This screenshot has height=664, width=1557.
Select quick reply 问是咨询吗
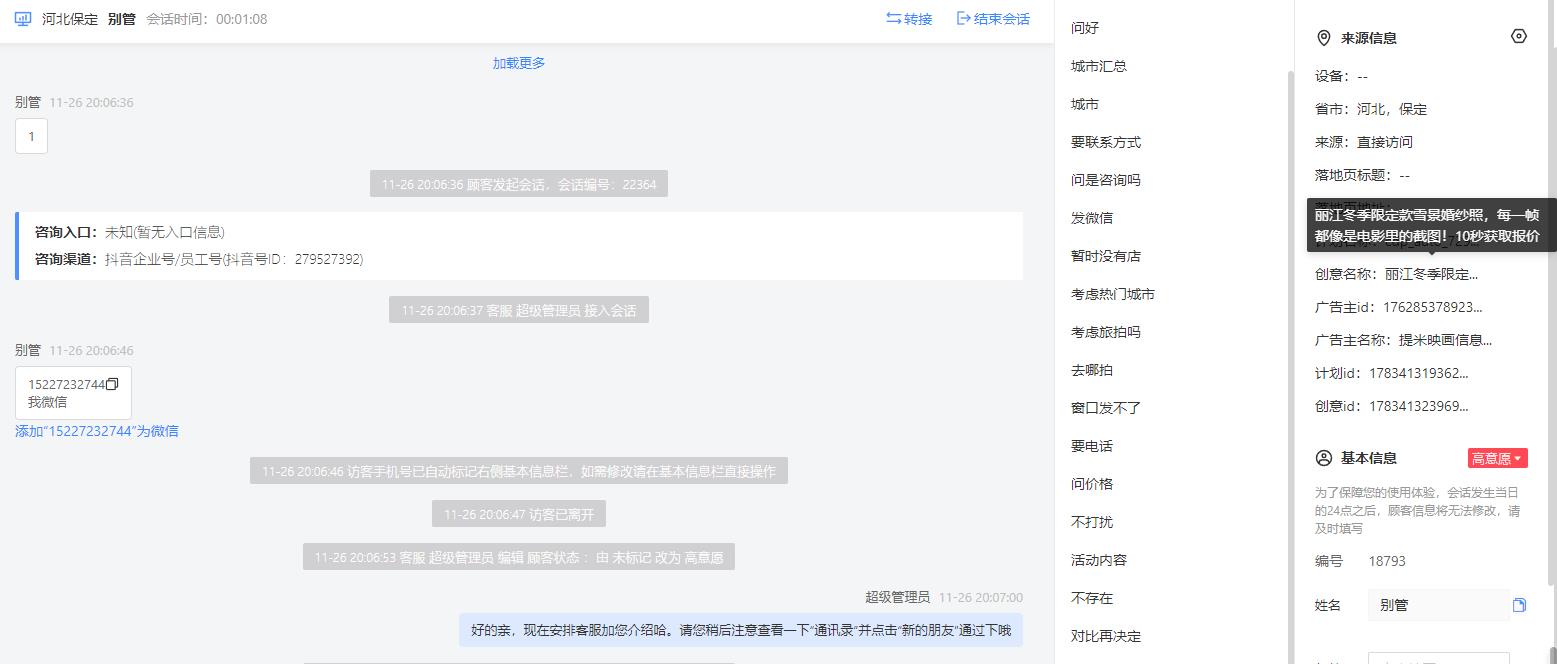coord(1106,180)
